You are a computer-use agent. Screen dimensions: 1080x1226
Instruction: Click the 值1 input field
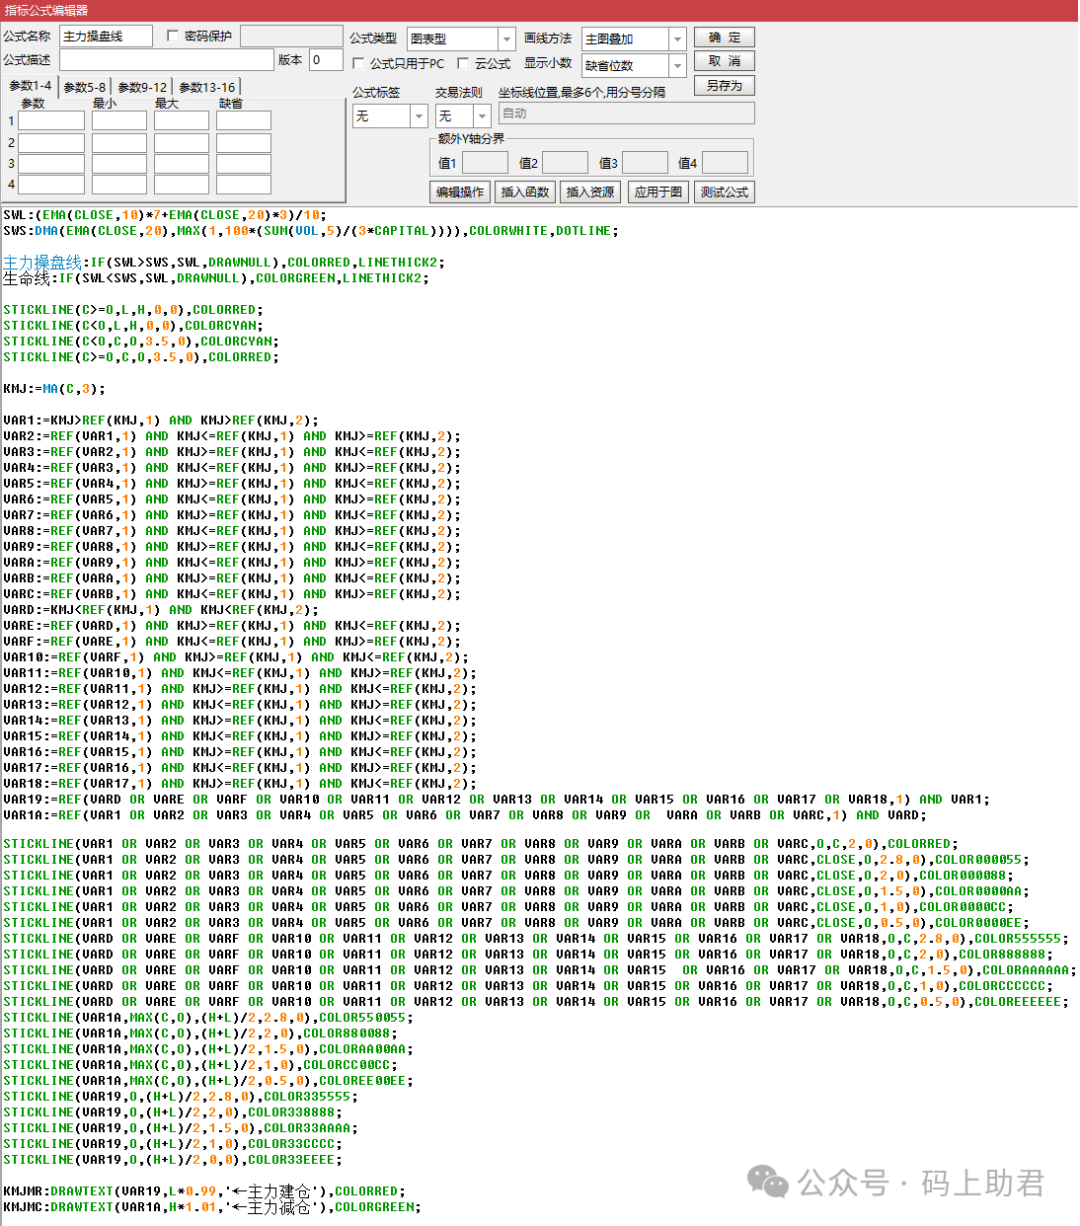485,163
